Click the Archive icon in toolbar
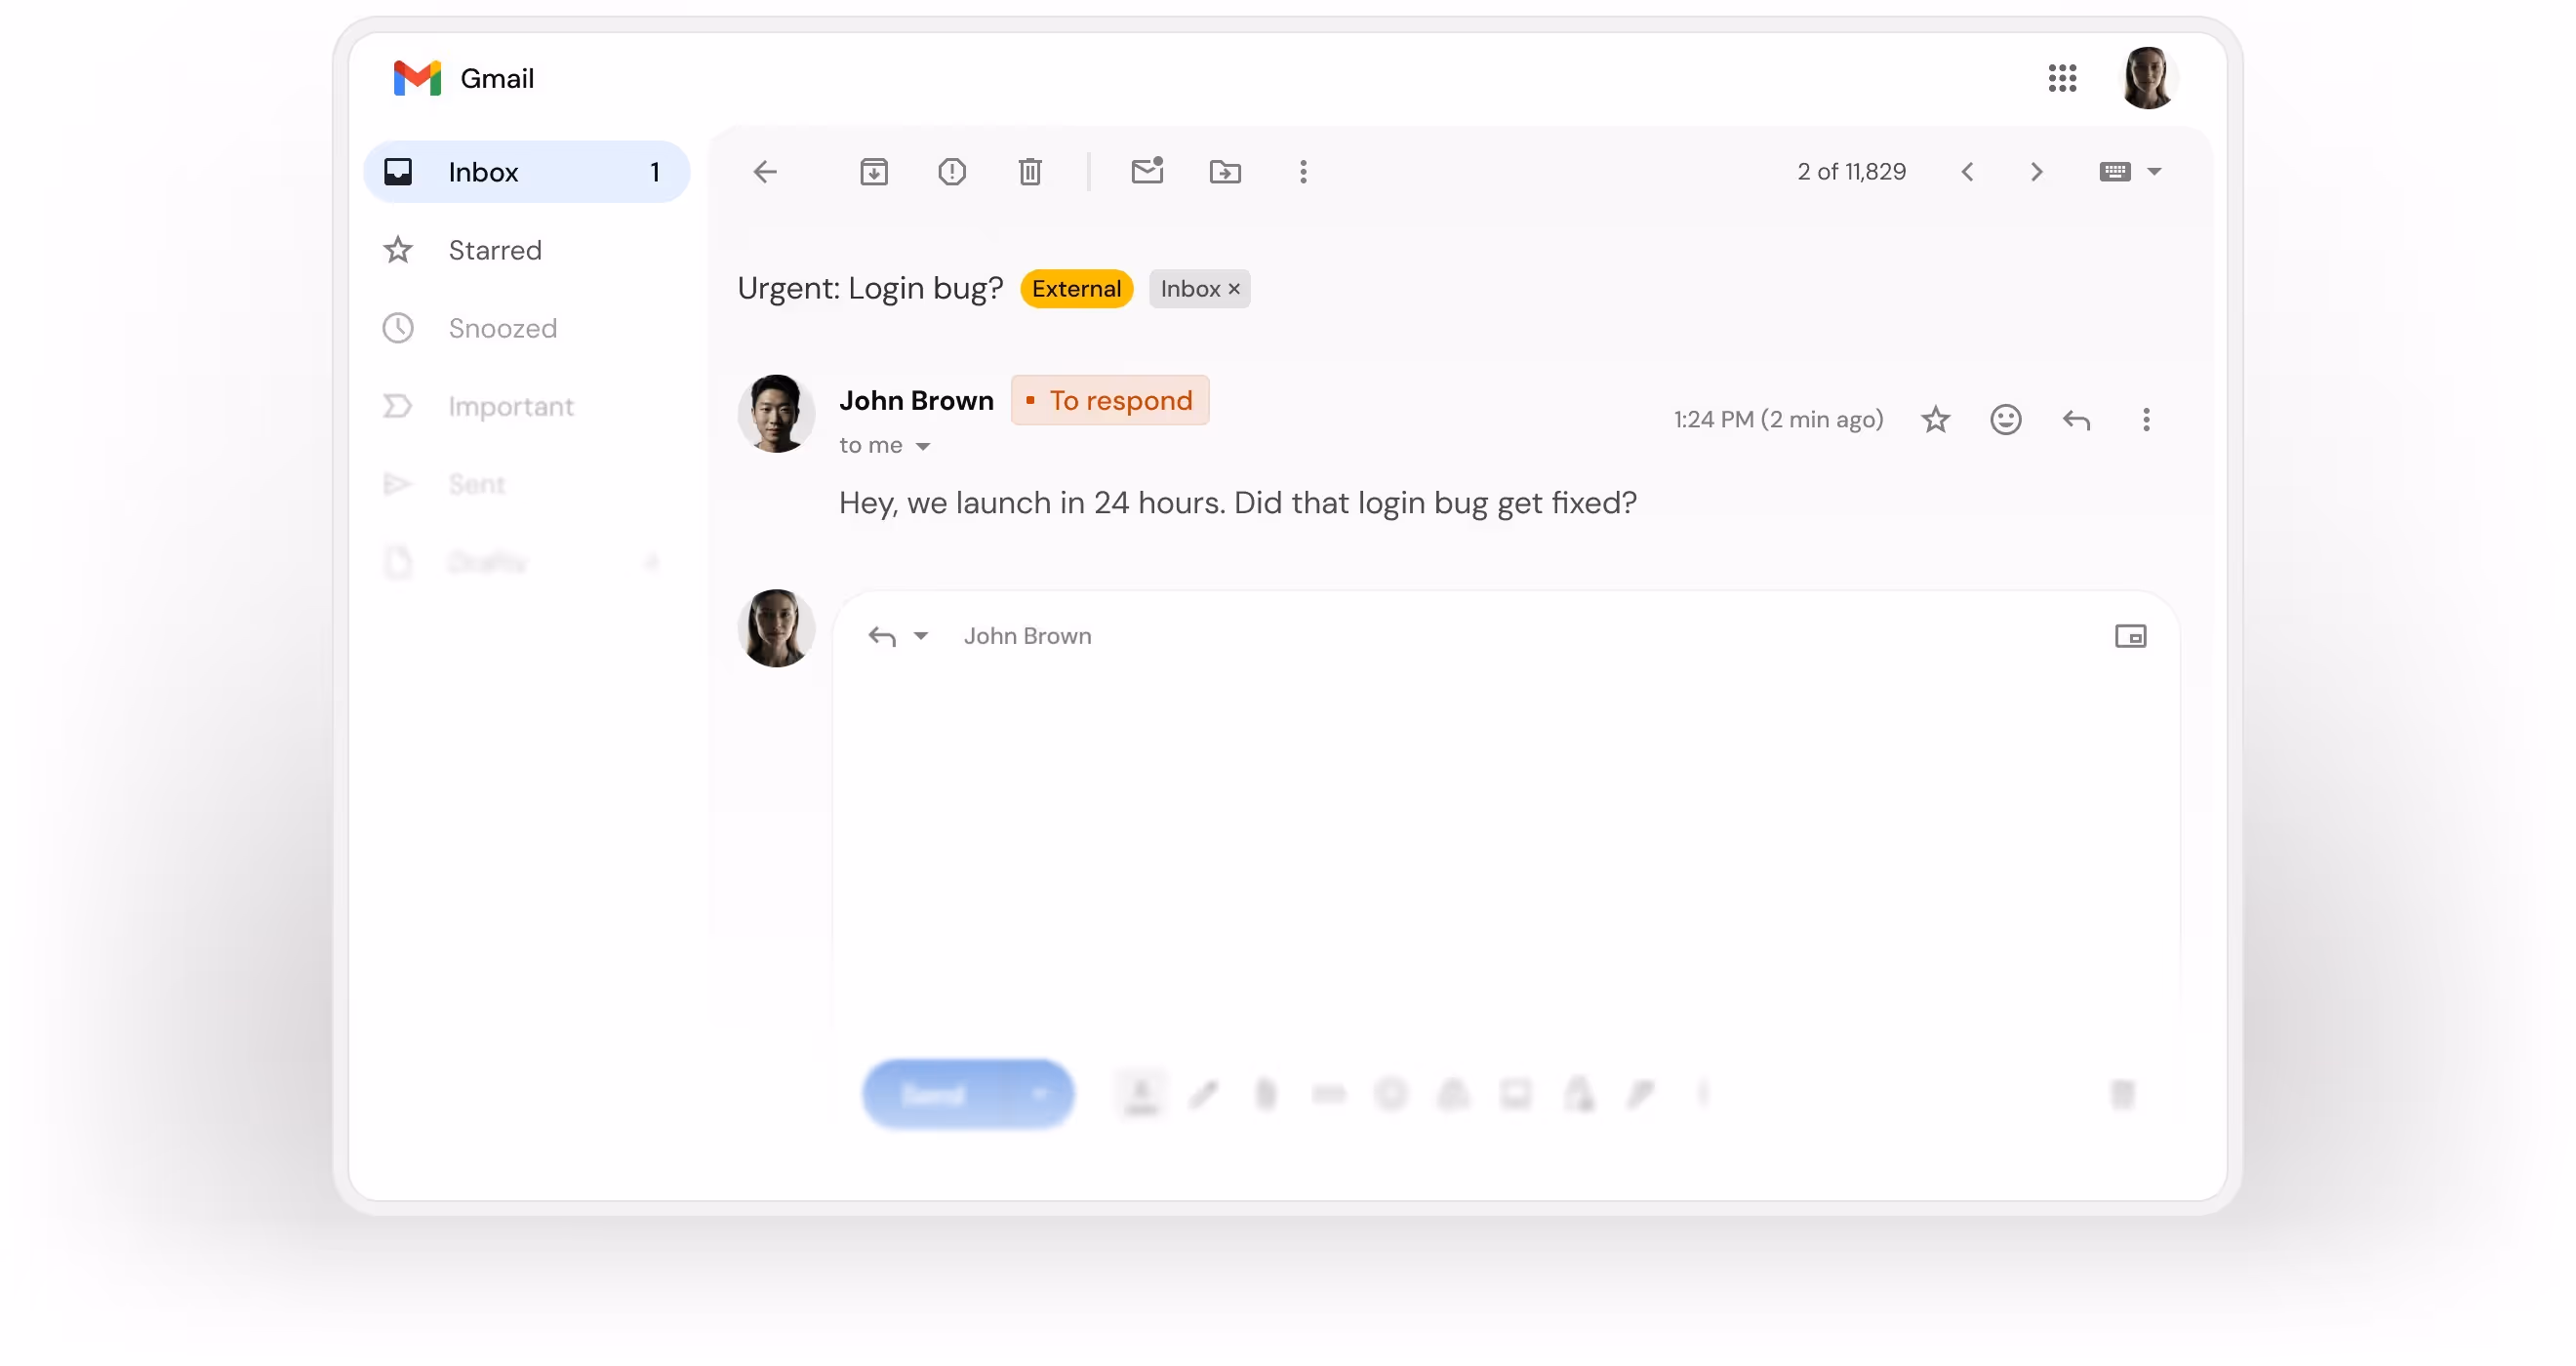The width and height of the screenshot is (2576, 1366). tap(873, 172)
